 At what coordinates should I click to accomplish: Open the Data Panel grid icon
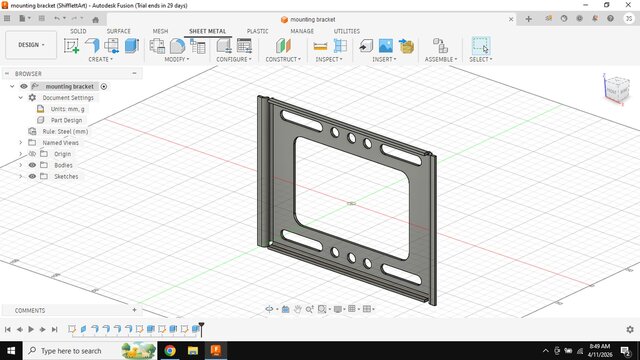pyautogui.click(x=7, y=18)
